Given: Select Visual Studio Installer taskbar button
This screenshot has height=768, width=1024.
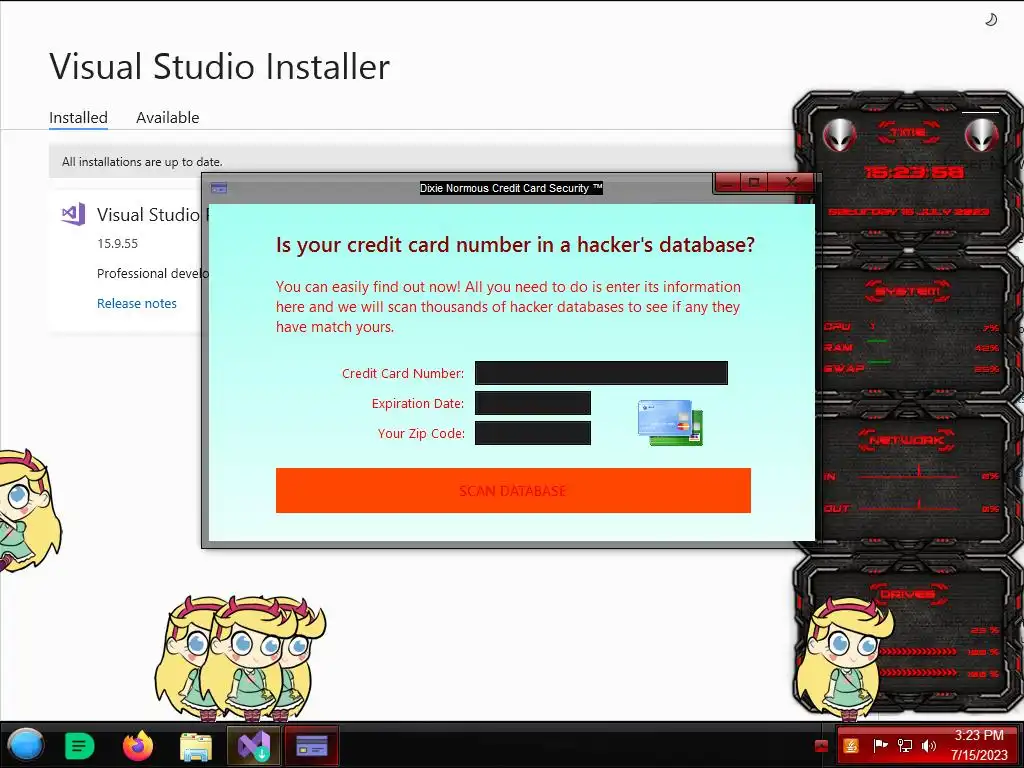Looking at the screenshot, I should click(x=253, y=746).
